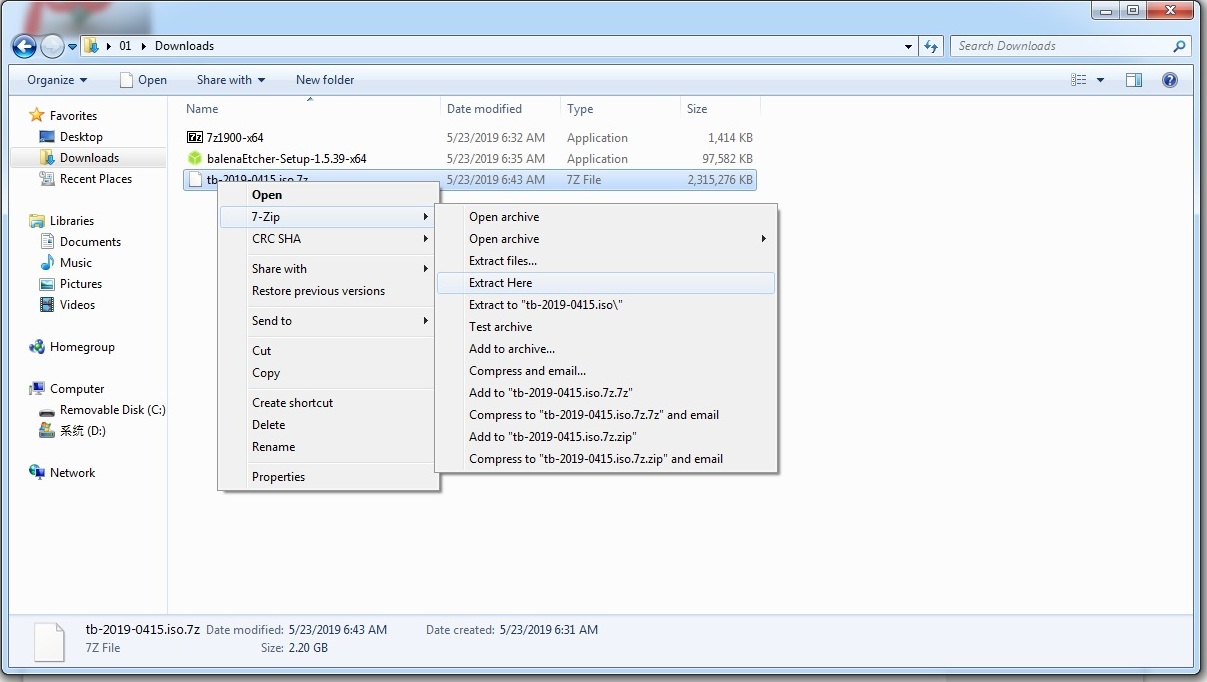
Task: Click the balenaEtcher setup green cube icon
Action: pyautogui.click(x=195, y=159)
